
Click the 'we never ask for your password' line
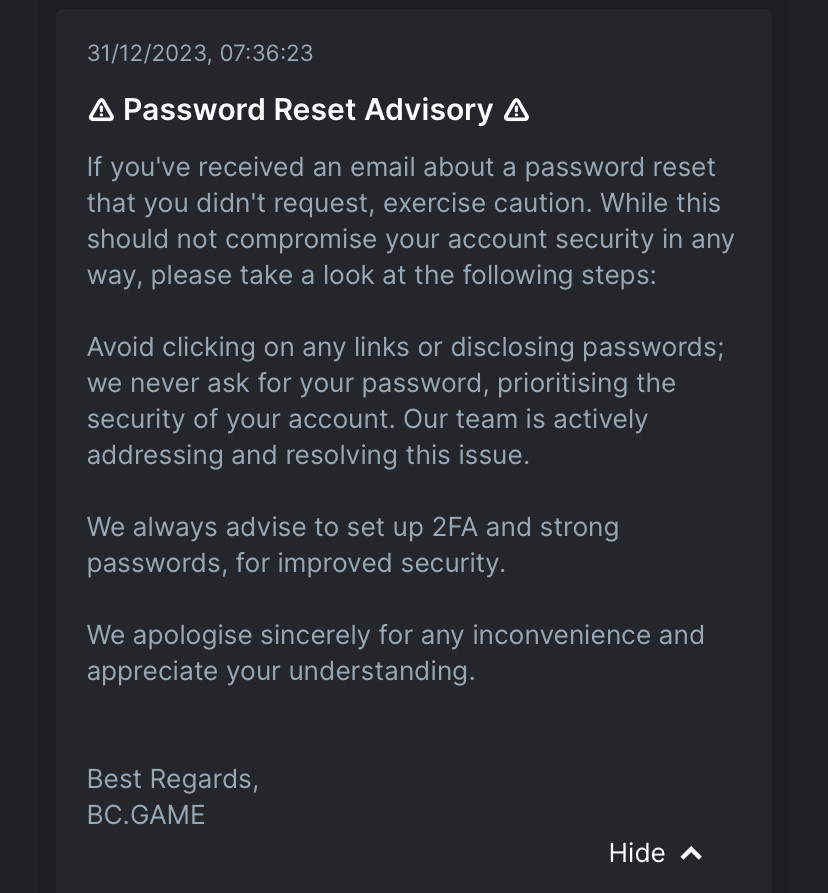click(x=382, y=383)
